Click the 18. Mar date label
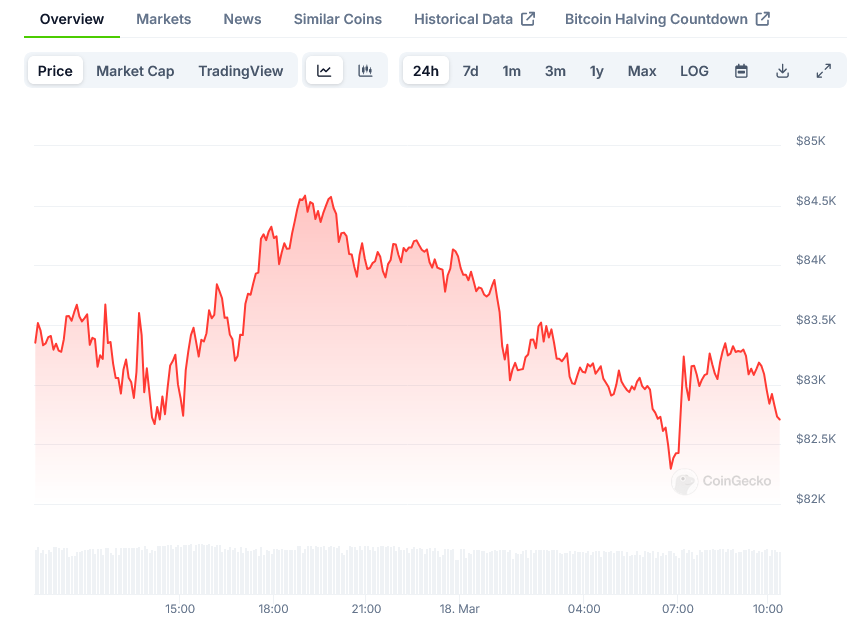This screenshot has height=628, width=847. pos(460,609)
